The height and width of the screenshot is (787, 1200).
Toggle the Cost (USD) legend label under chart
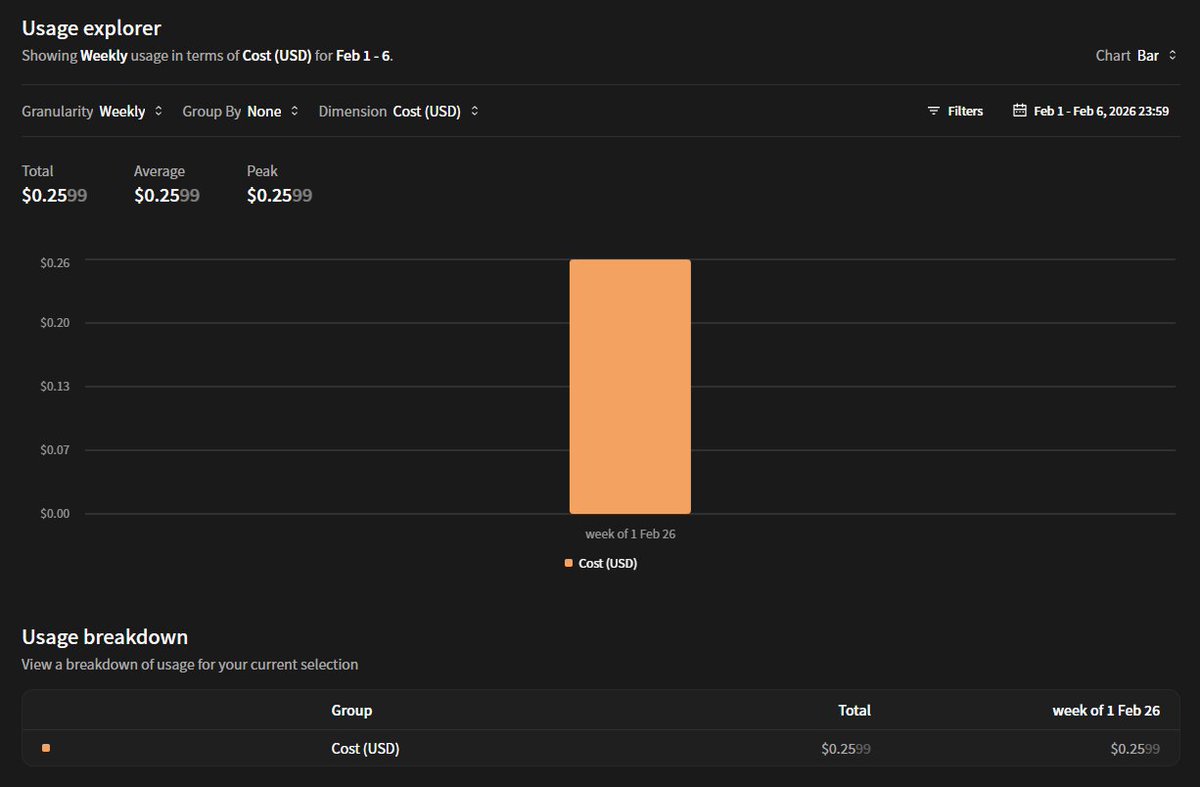[607, 563]
